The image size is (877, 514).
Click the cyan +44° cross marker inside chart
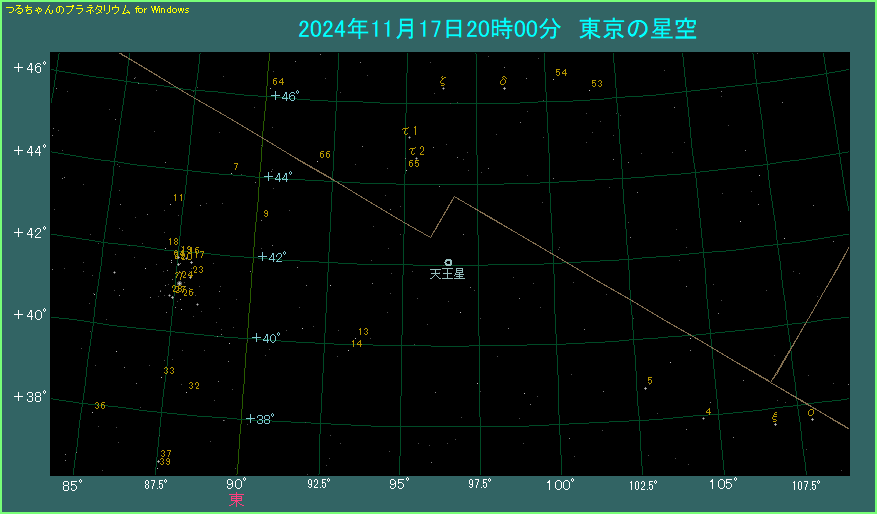[268, 177]
